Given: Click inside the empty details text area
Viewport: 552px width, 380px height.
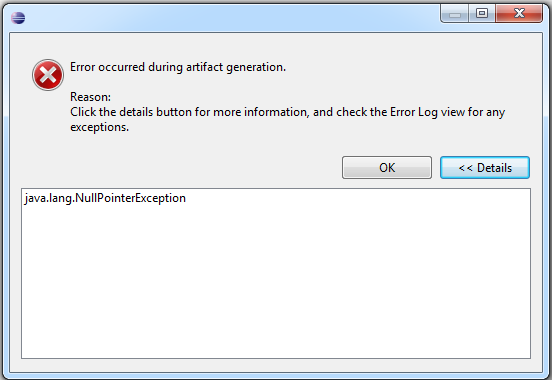Looking at the screenshot, I should [276, 282].
